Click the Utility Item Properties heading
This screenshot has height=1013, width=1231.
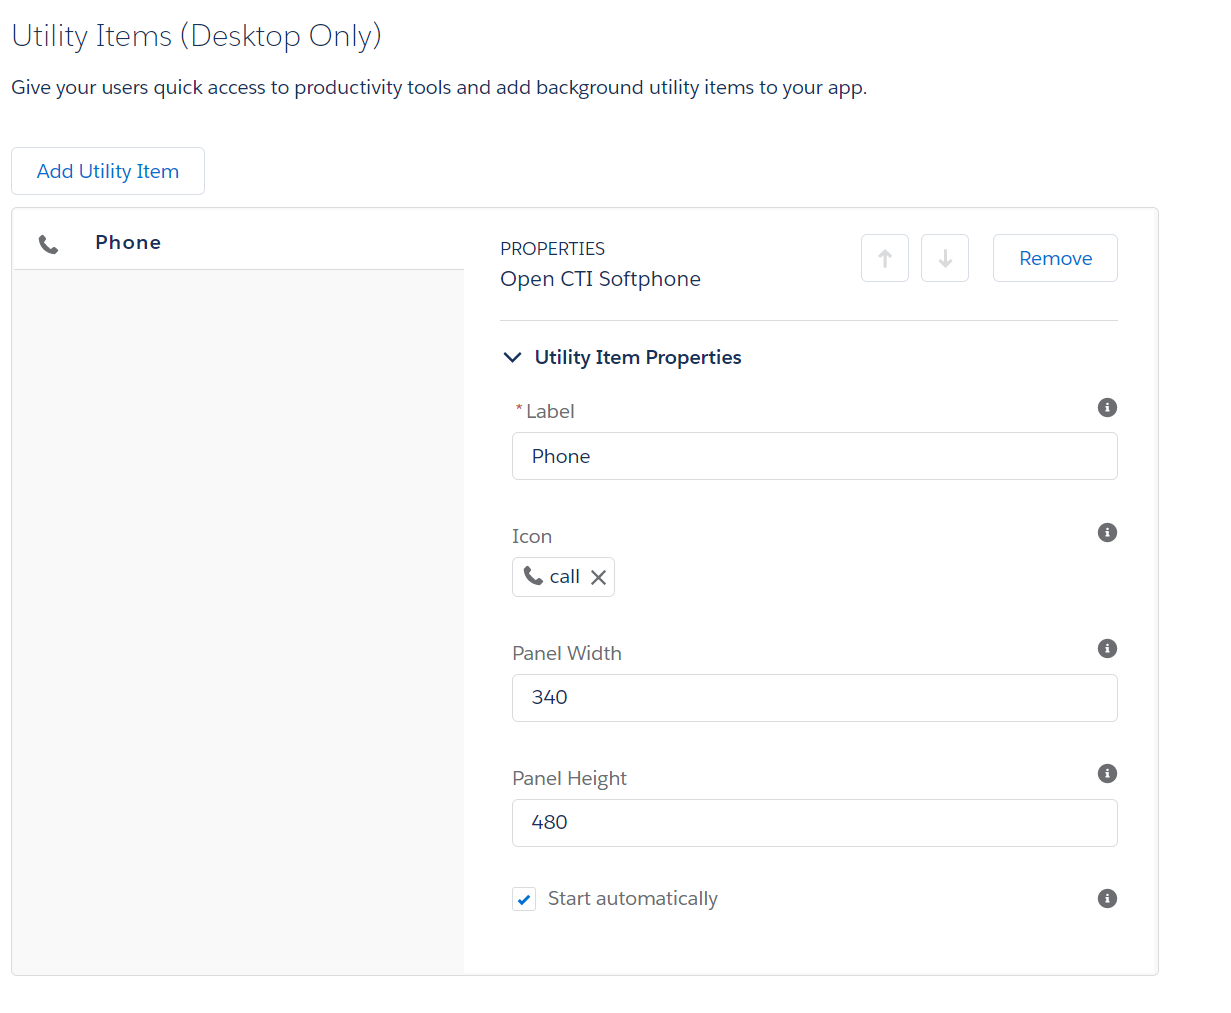[638, 357]
